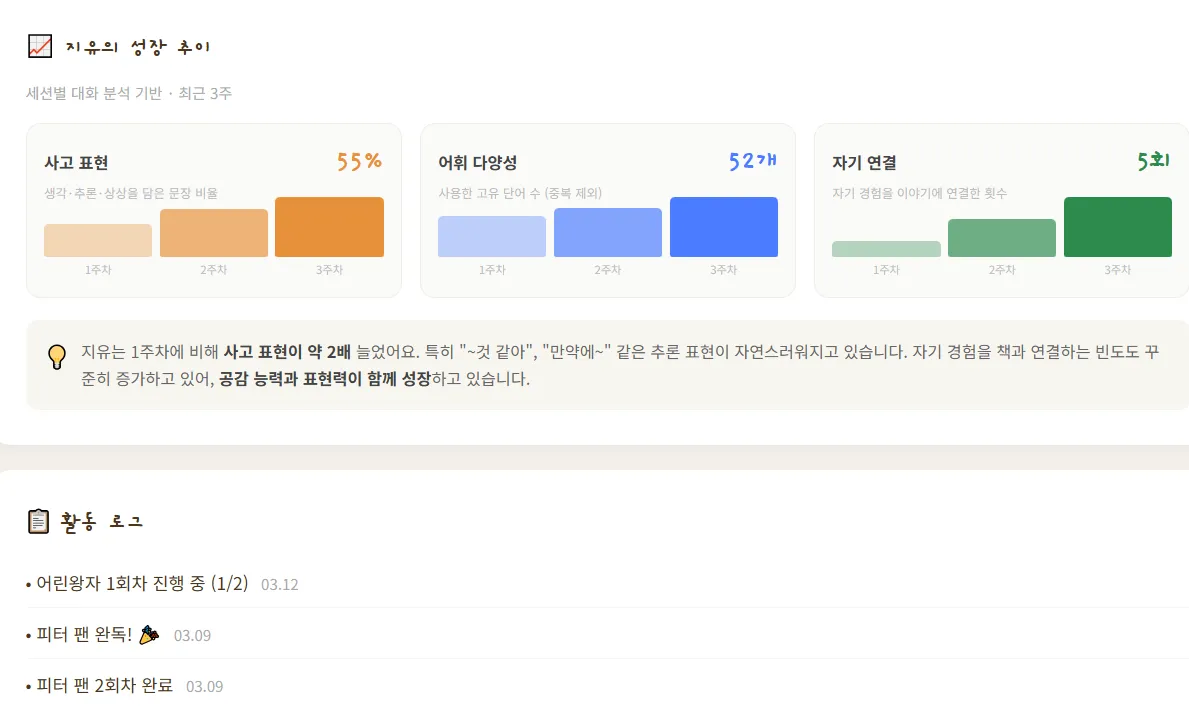Image resolution: width=1189 pixels, height=706 pixels.
Task: Select the dark orange 3주차 bar in 사고 표현
Action: point(329,227)
